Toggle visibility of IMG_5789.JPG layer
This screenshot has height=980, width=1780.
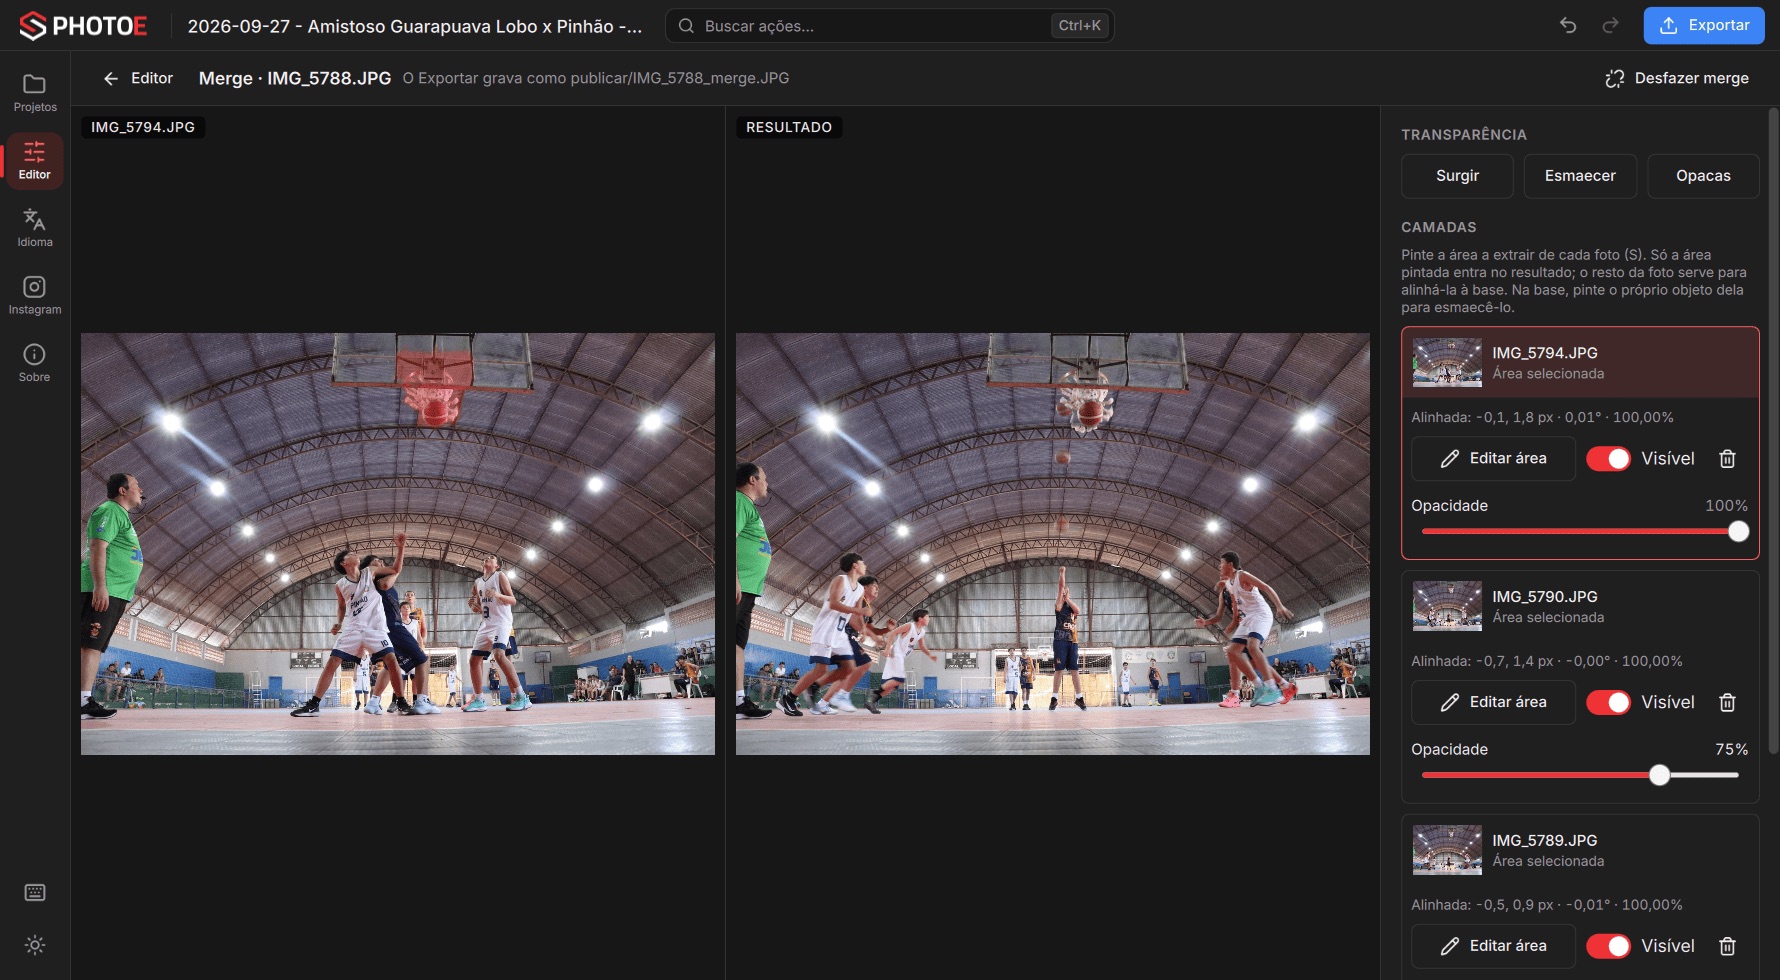click(1608, 946)
